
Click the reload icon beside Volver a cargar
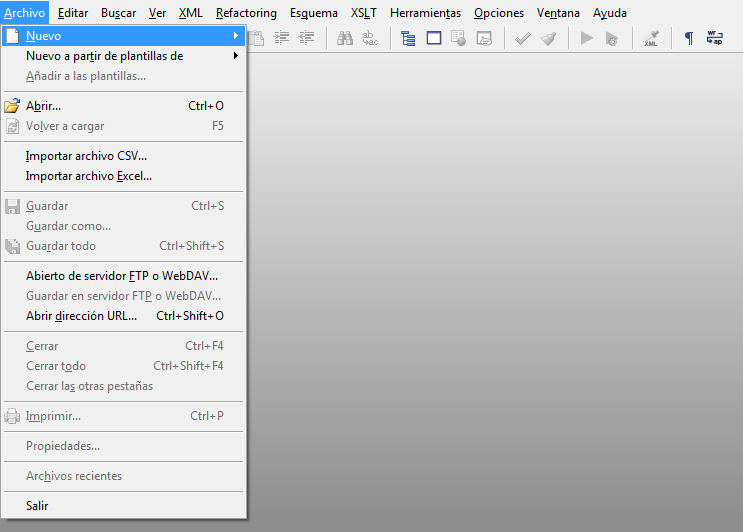tap(12, 126)
